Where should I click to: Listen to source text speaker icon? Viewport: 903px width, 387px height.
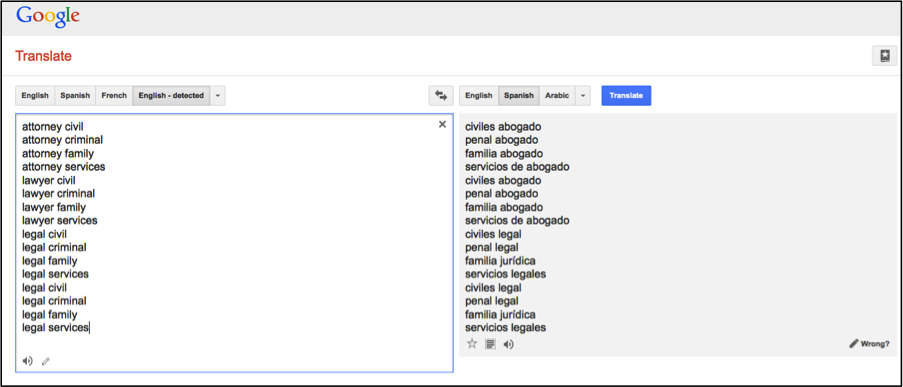point(27,361)
